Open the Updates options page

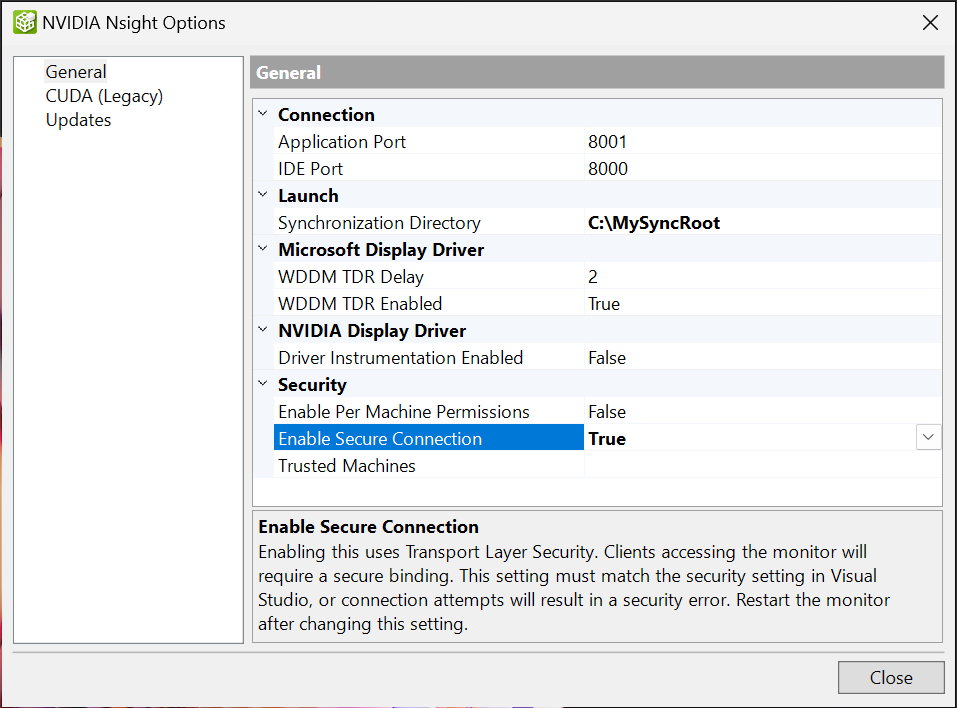coord(78,120)
